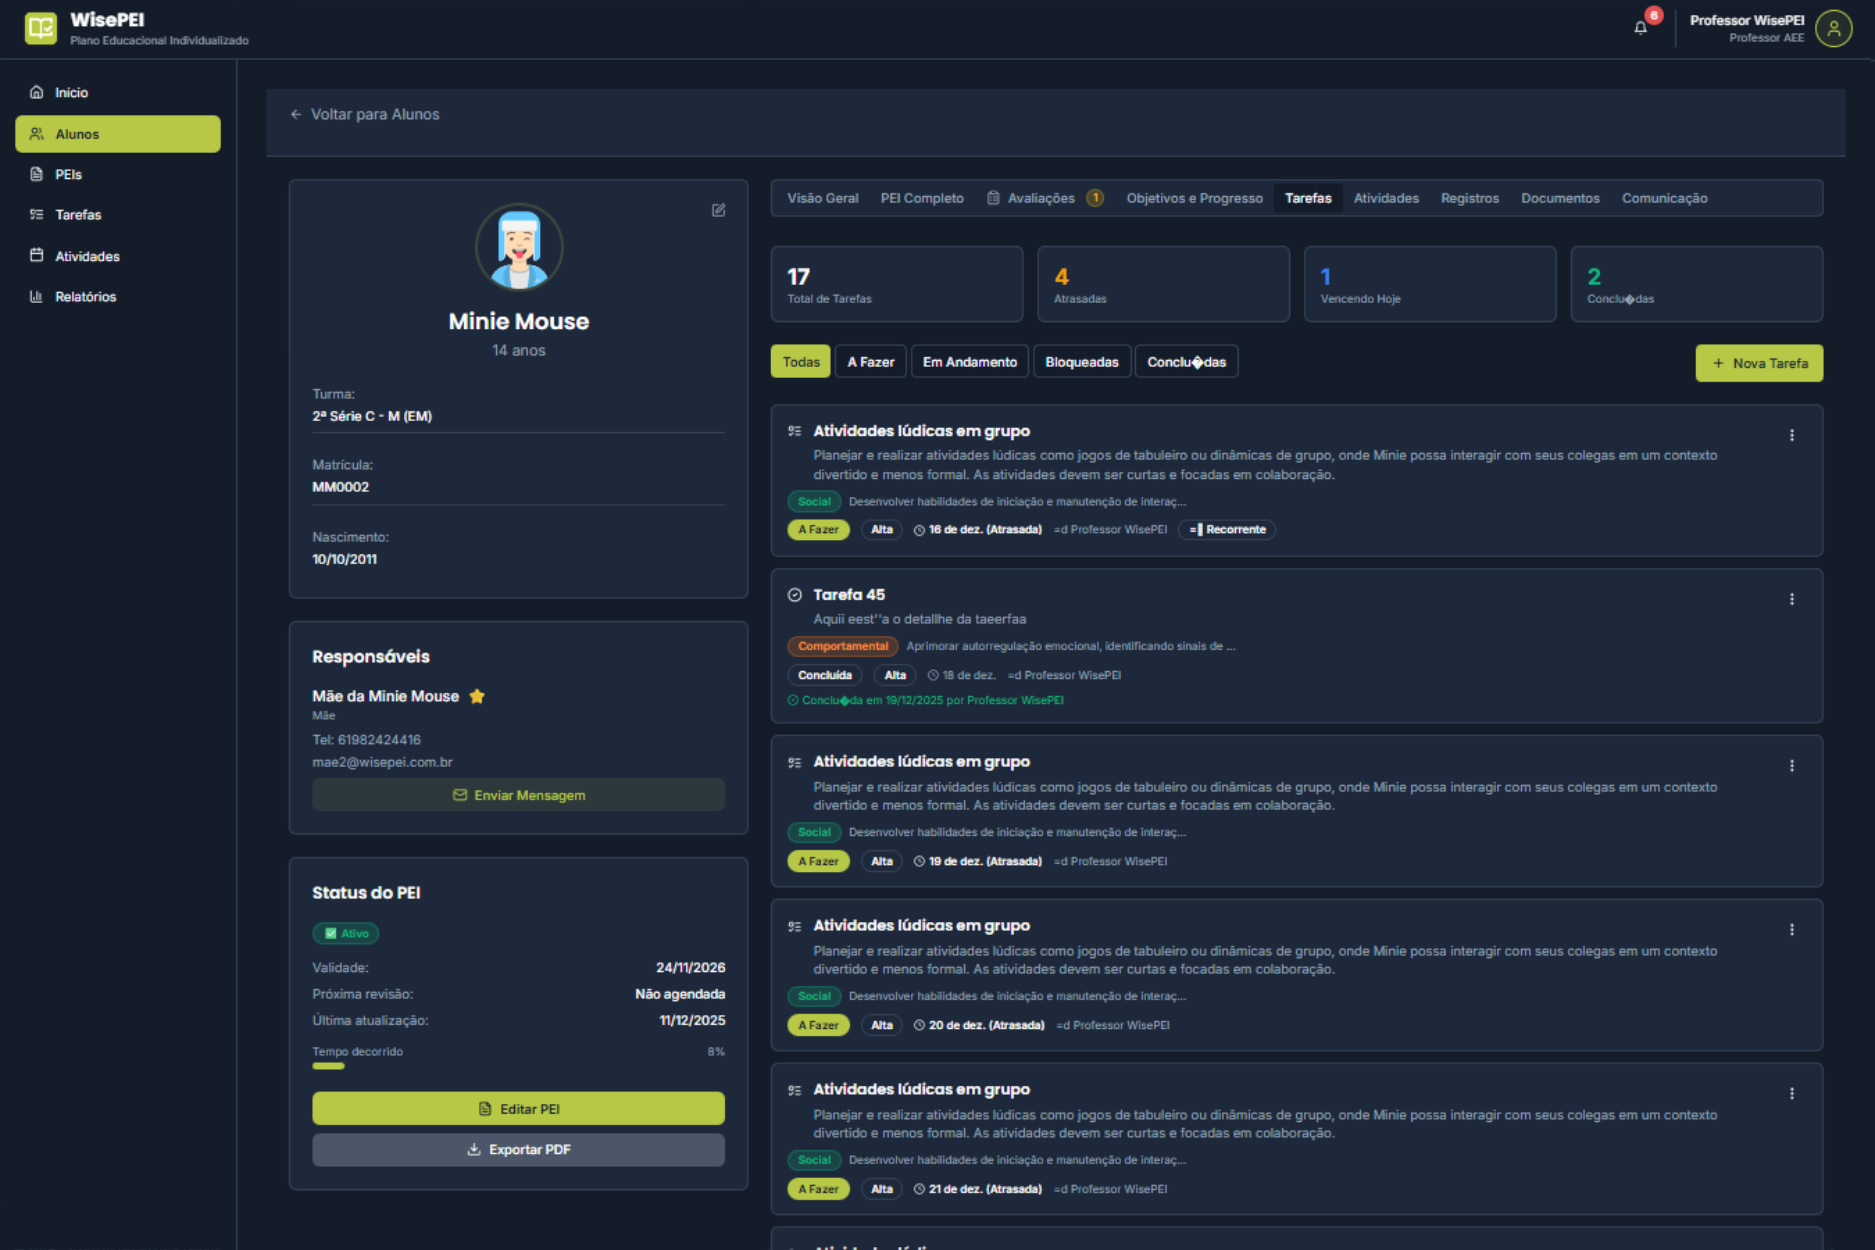Click the star icon beside Mãe da Minie Mouse
1875x1250 pixels.
[x=477, y=696]
